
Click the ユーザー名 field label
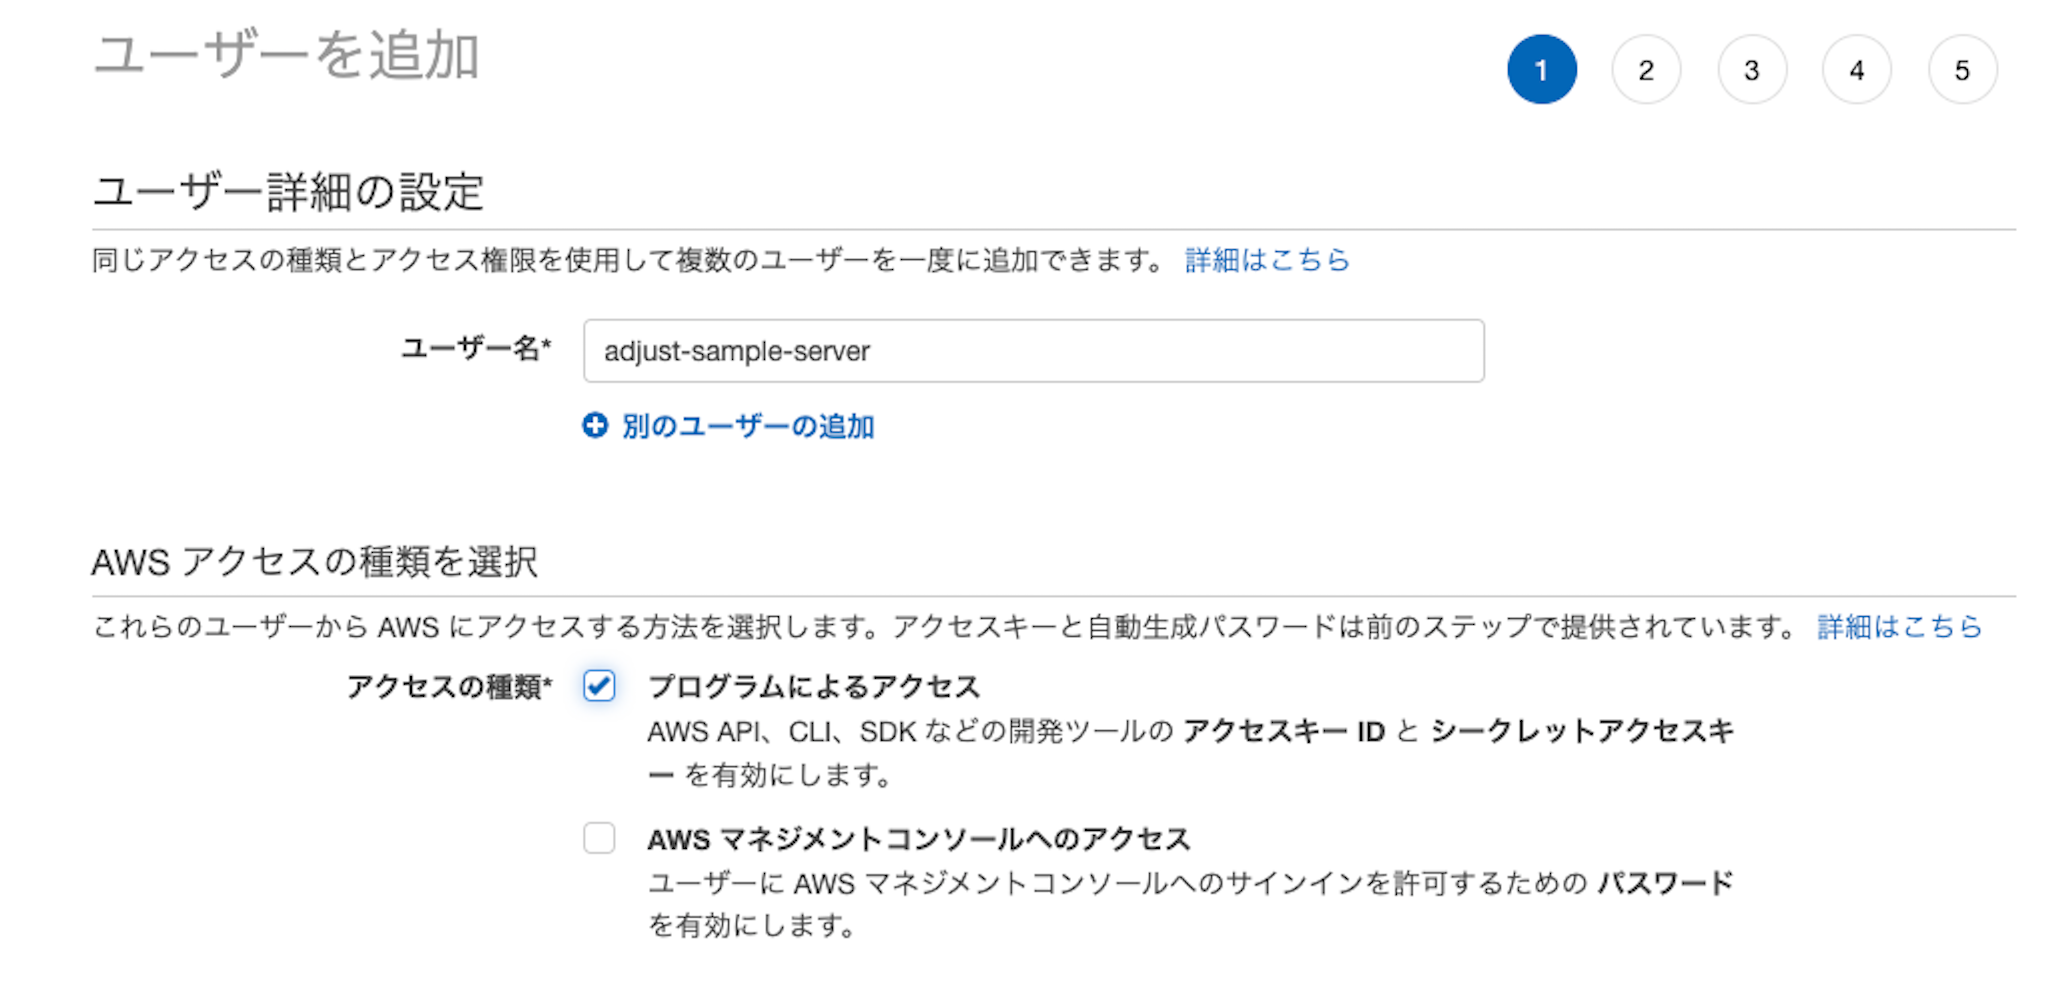point(475,349)
